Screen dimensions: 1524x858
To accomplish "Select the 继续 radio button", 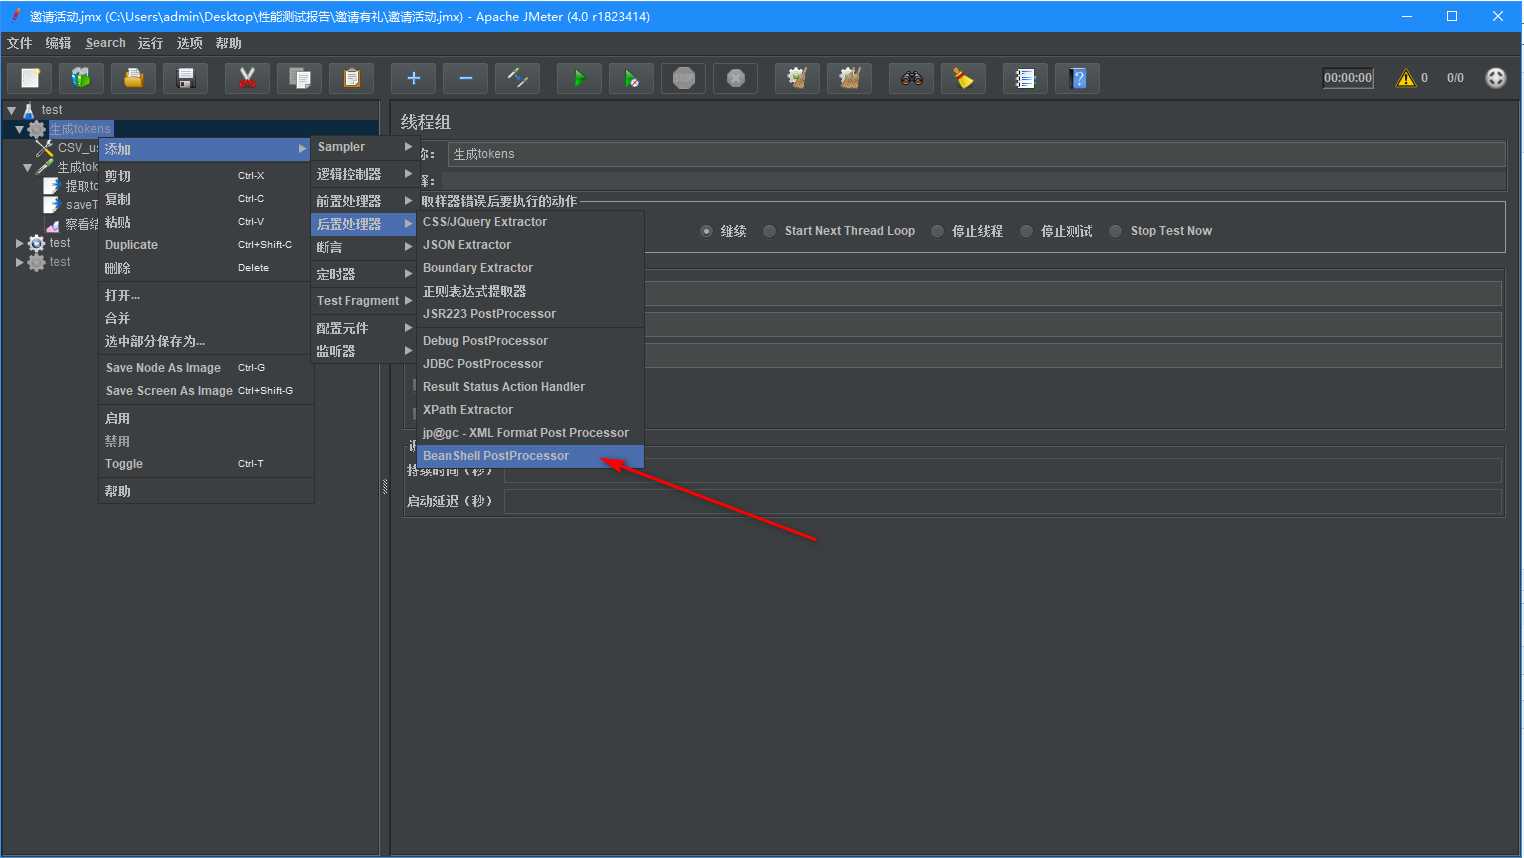I will click(706, 231).
